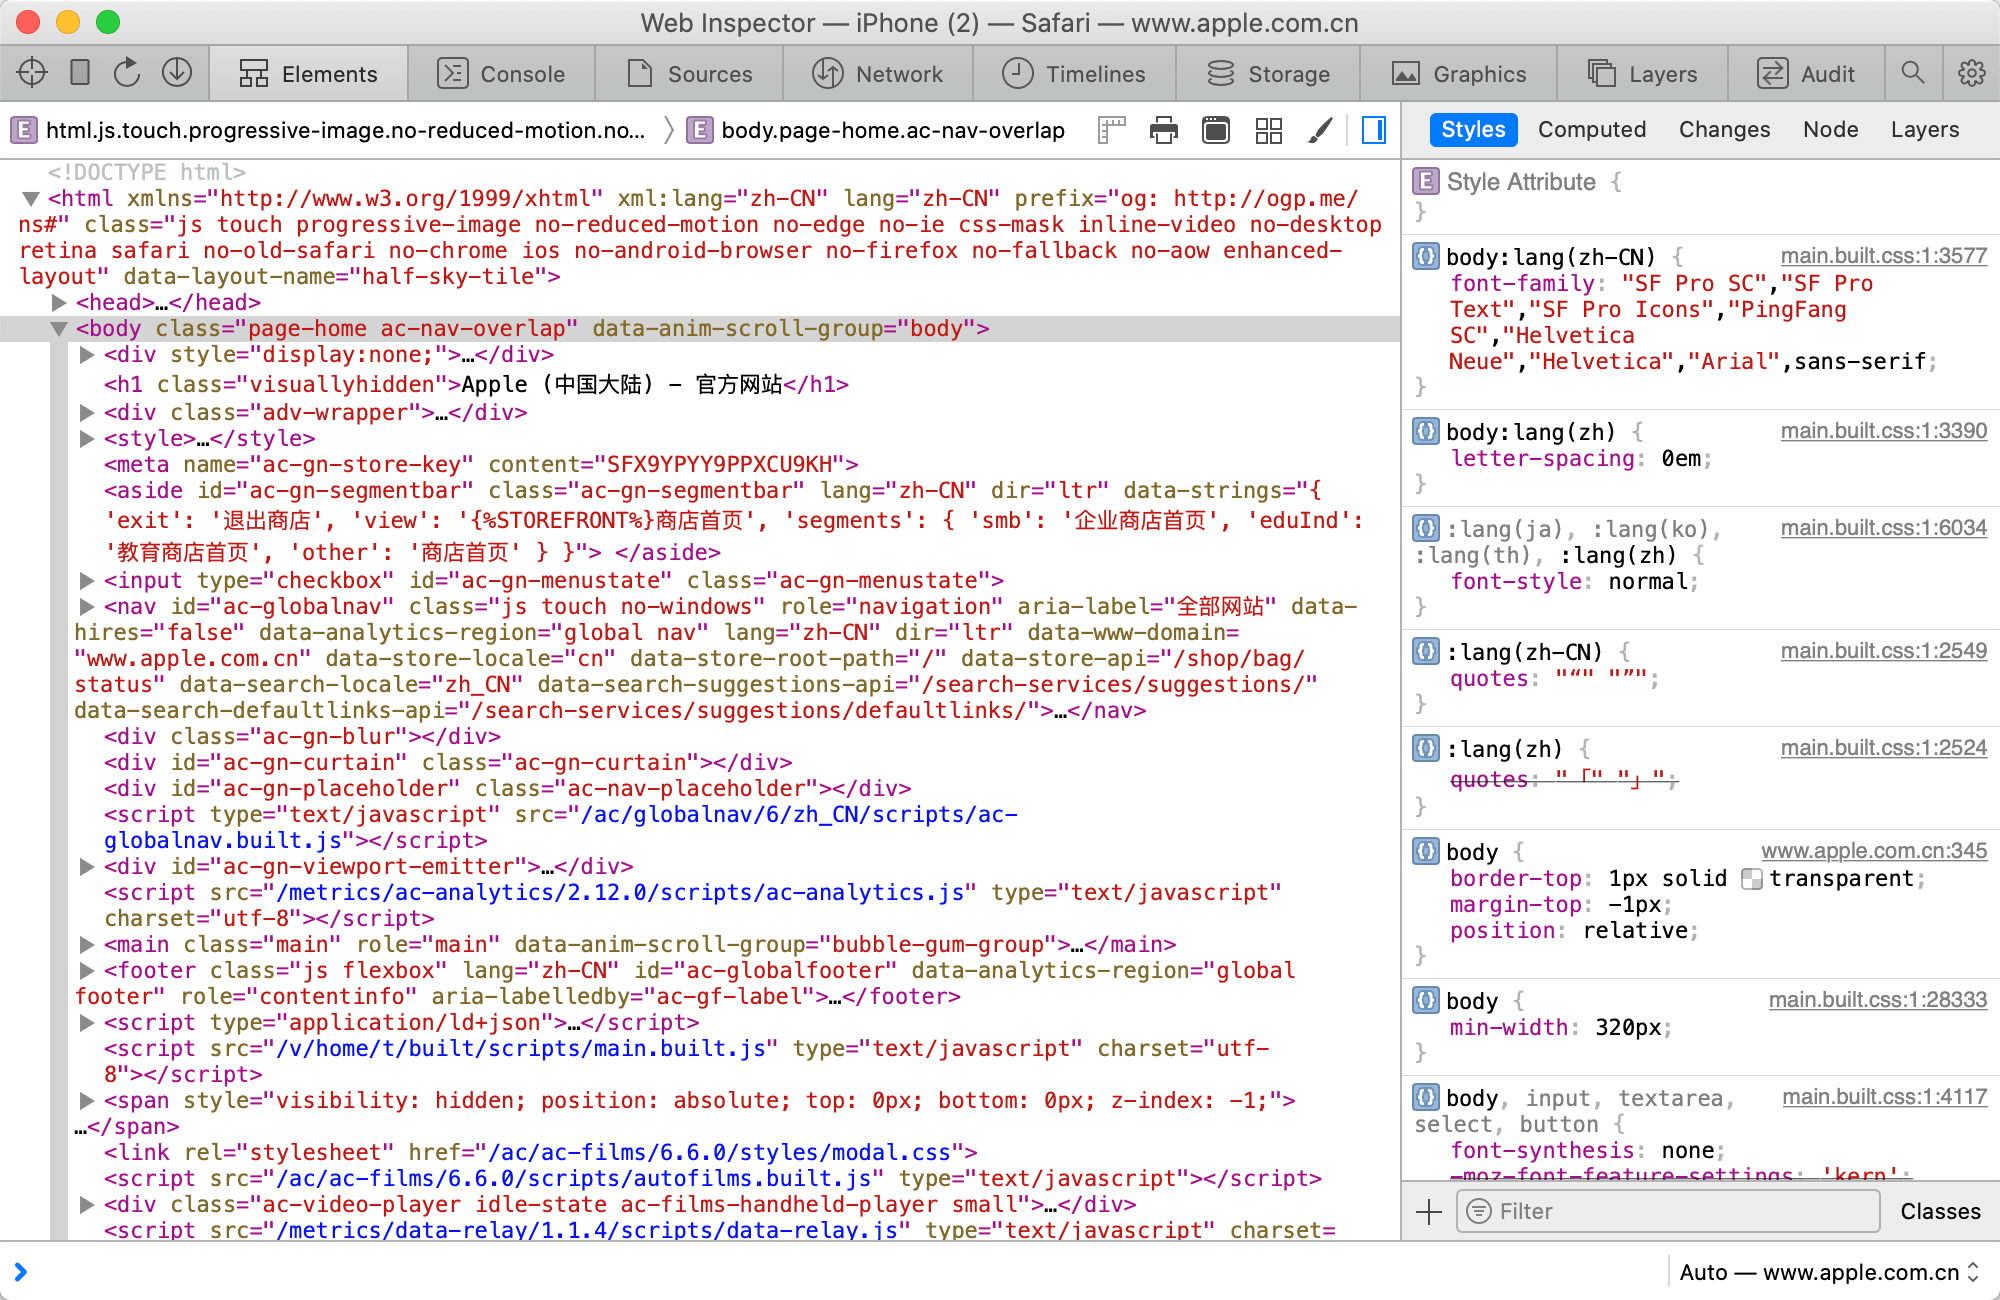Screen dimensions: 2000x1300
Task: Click rule icon for body:lang(zh-CN)
Action: [x=1425, y=256]
